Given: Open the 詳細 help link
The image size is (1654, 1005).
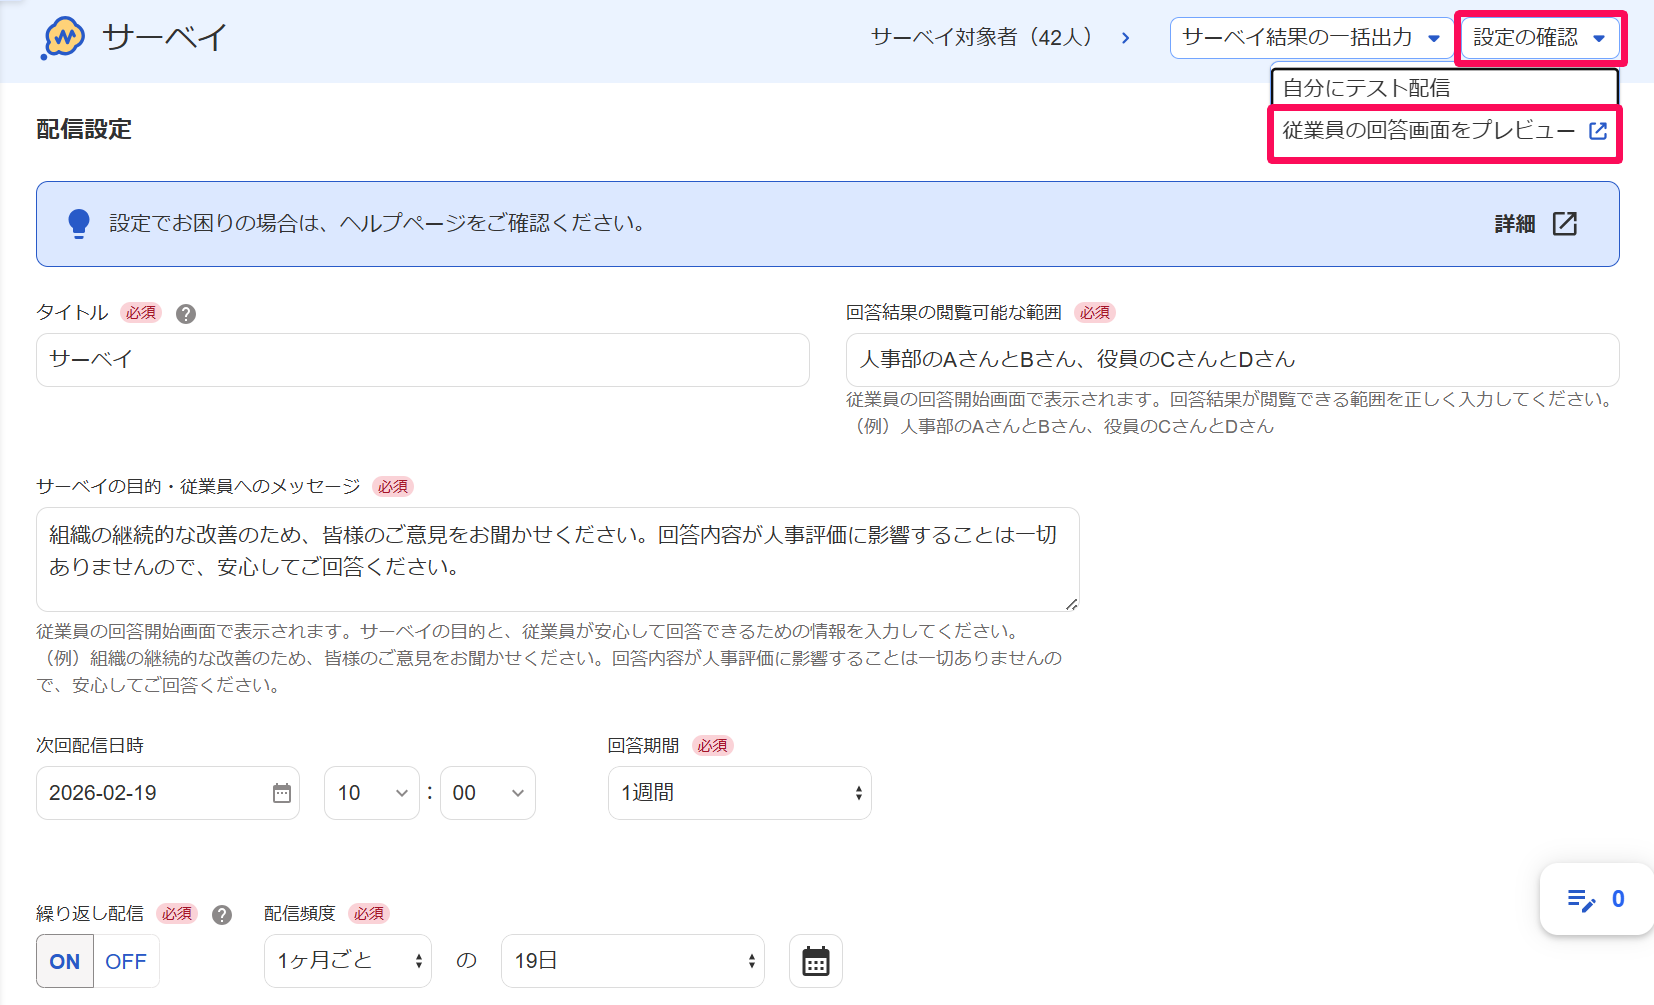Looking at the screenshot, I should 1514,224.
